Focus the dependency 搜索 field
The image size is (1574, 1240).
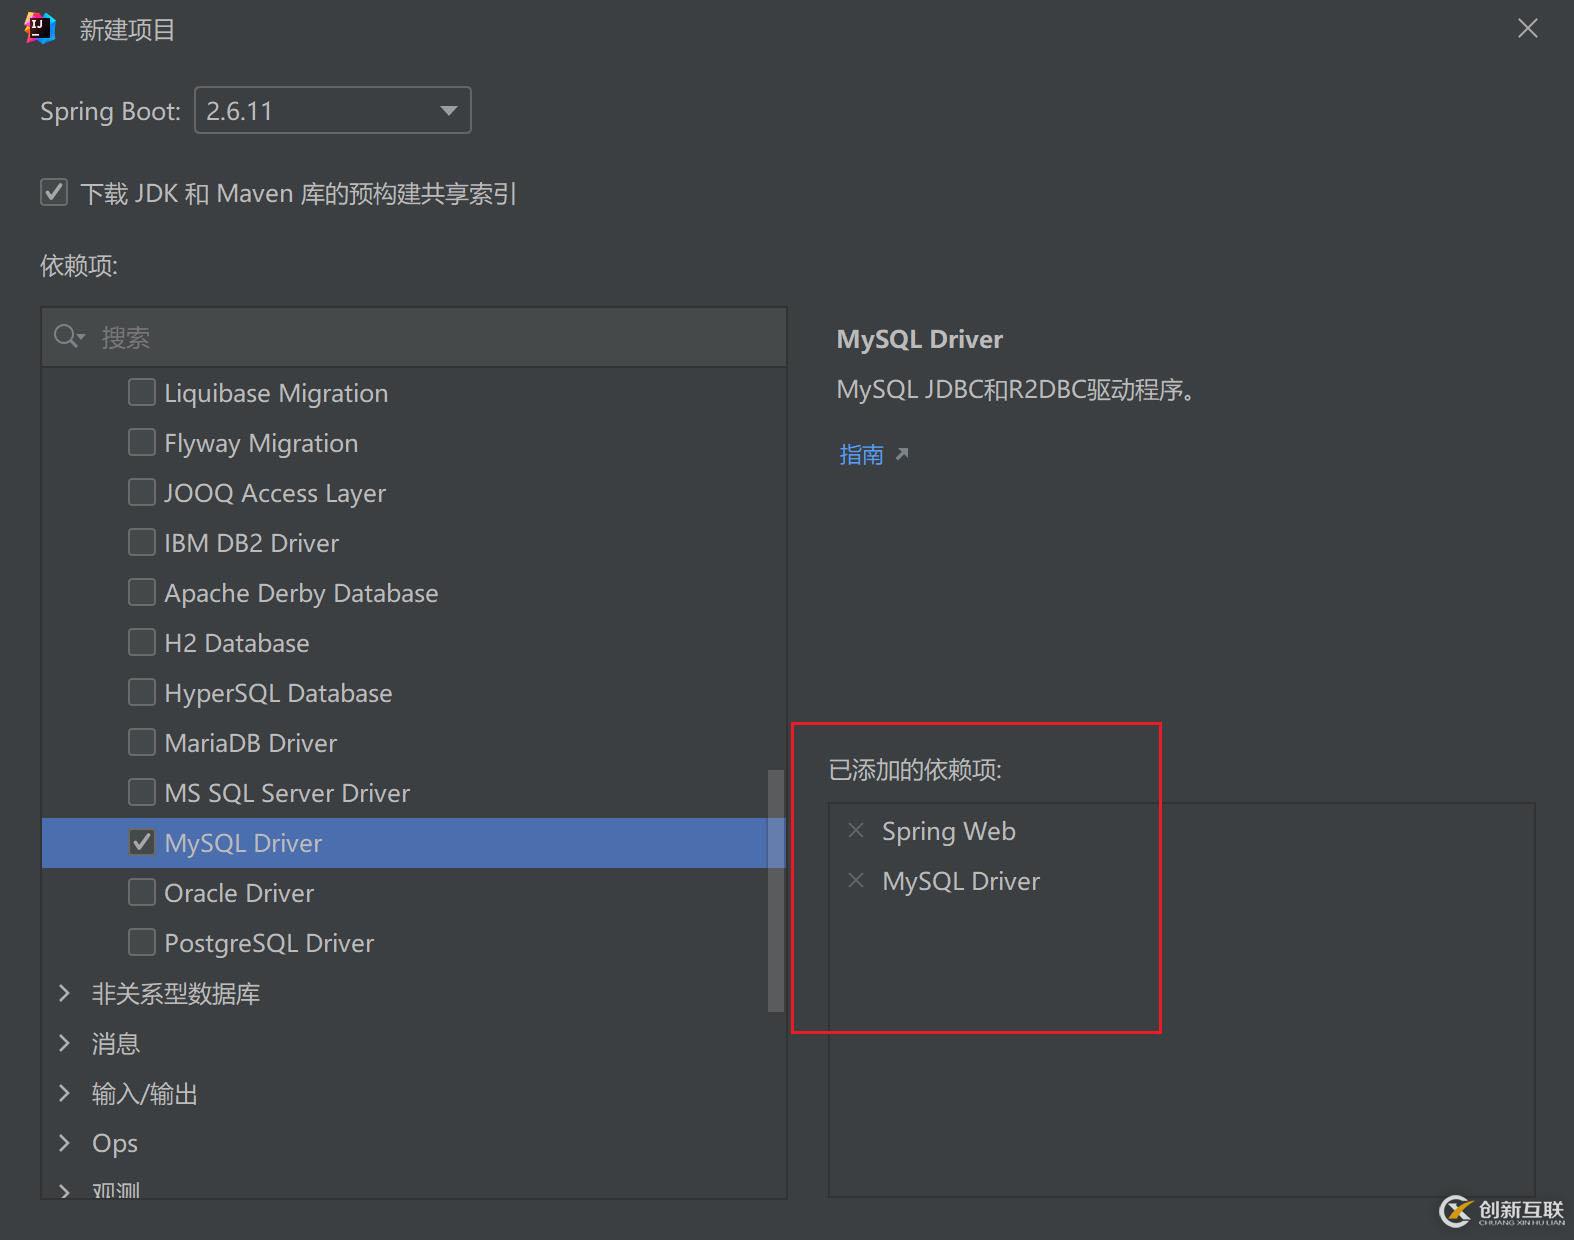click(x=414, y=337)
